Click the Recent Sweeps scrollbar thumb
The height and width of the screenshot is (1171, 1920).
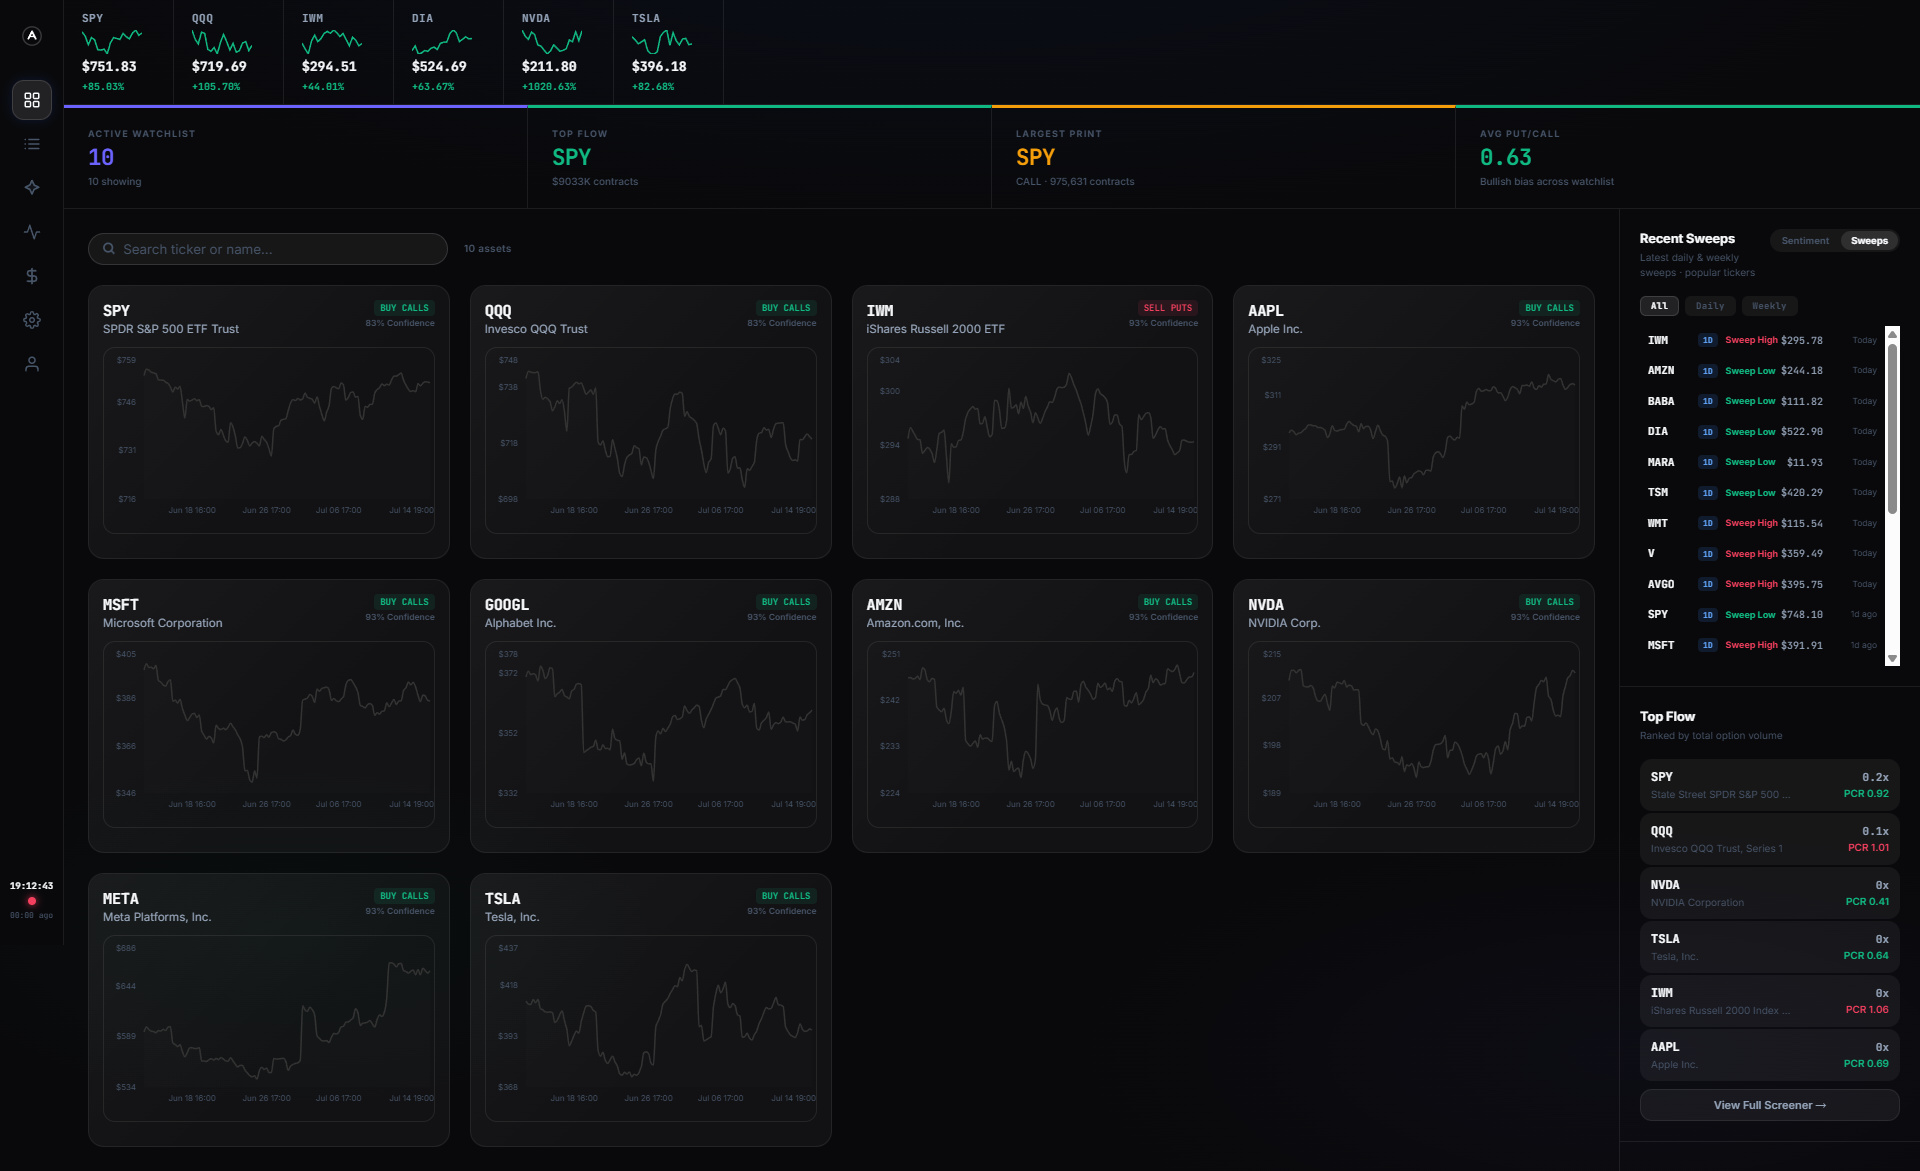[1892, 429]
